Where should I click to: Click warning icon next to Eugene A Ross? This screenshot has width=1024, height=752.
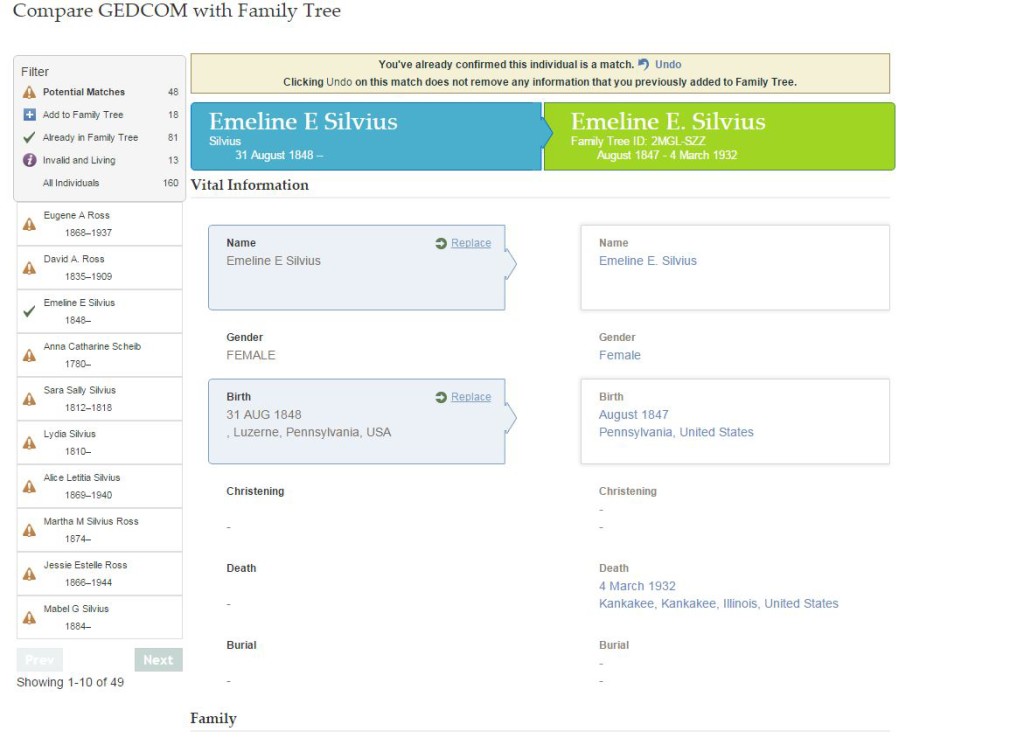(29, 225)
